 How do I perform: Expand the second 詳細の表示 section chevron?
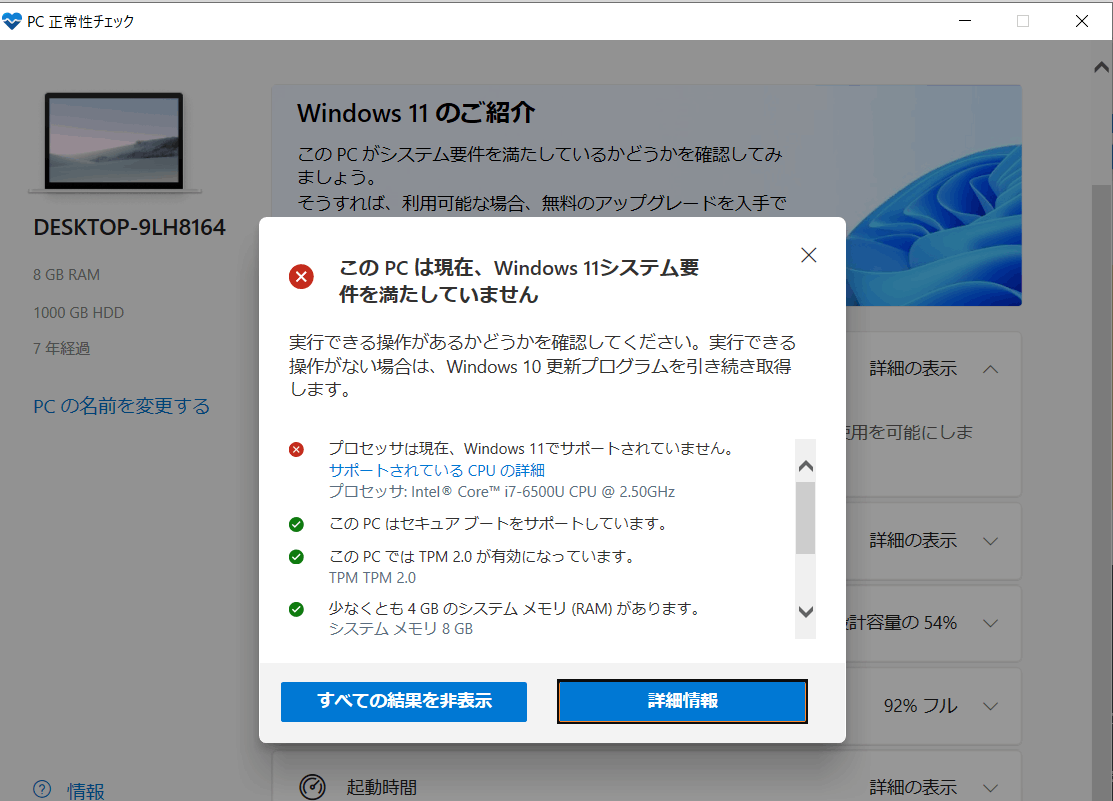[991, 541]
